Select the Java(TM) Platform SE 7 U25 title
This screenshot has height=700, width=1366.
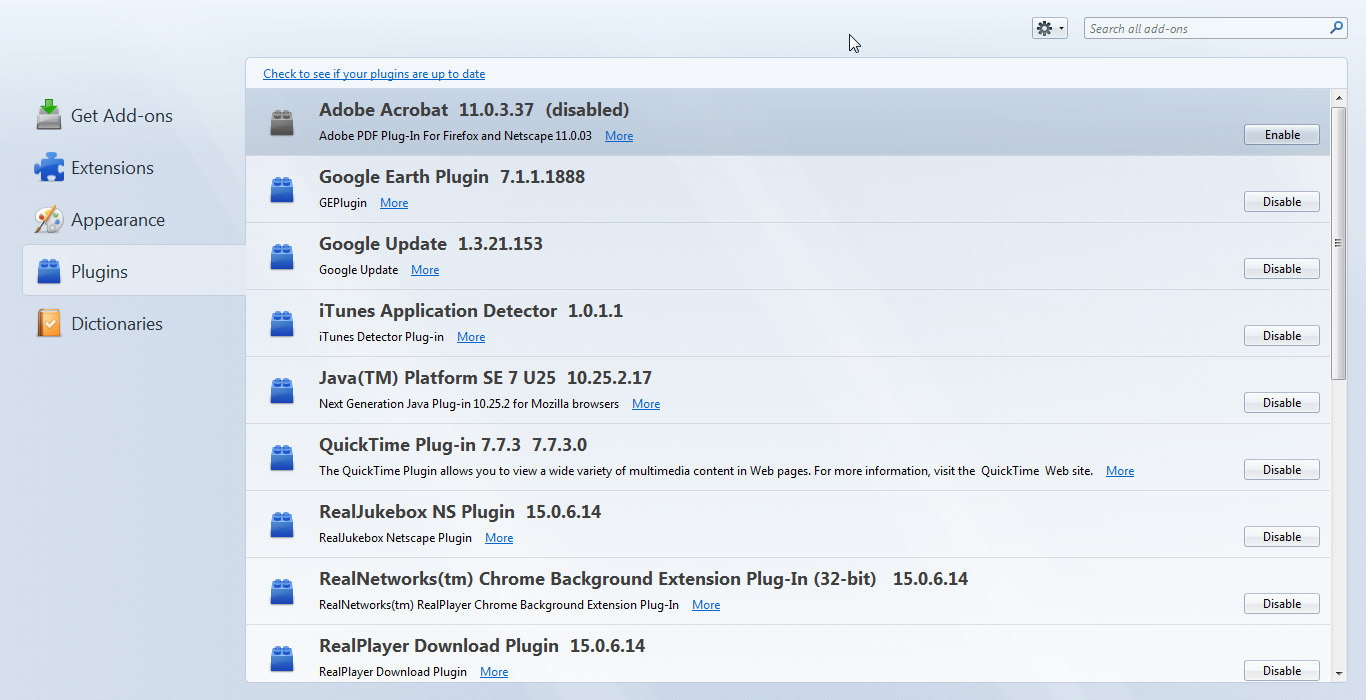tap(485, 378)
